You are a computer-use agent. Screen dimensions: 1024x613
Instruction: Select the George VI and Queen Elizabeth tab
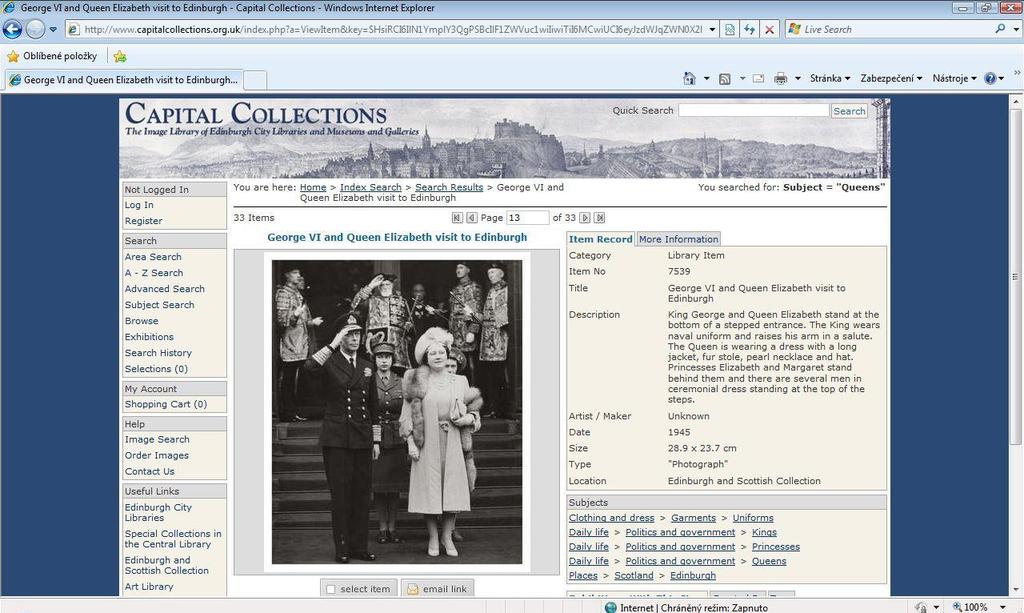point(124,80)
